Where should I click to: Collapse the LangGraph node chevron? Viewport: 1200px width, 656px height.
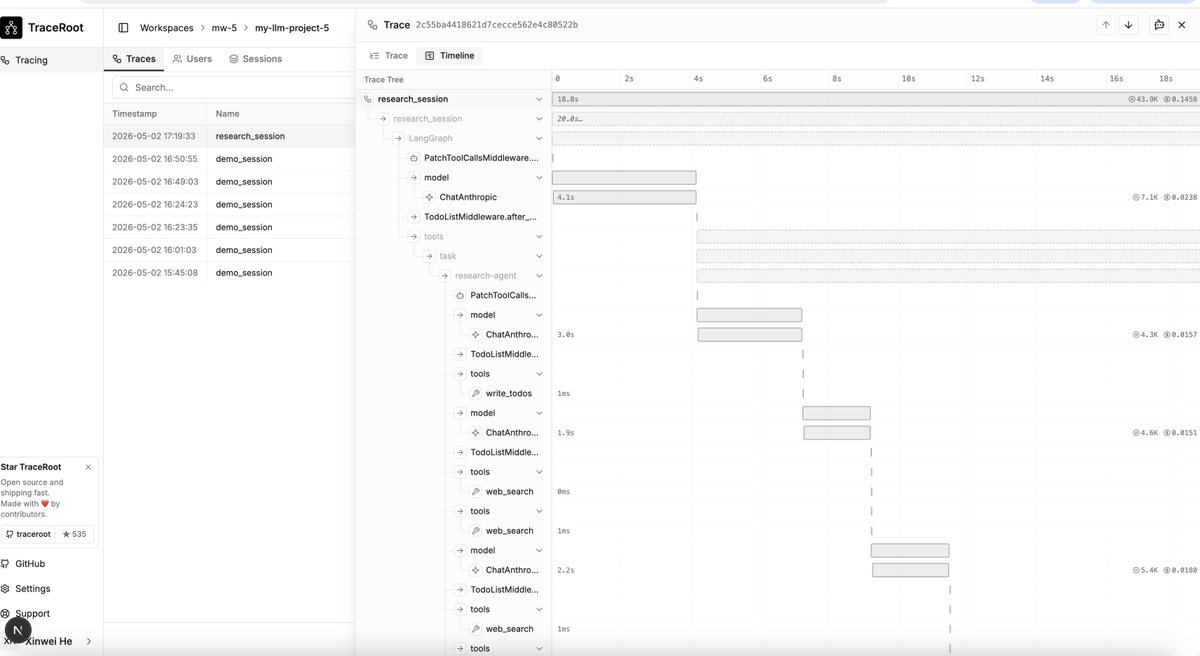point(539,138)
